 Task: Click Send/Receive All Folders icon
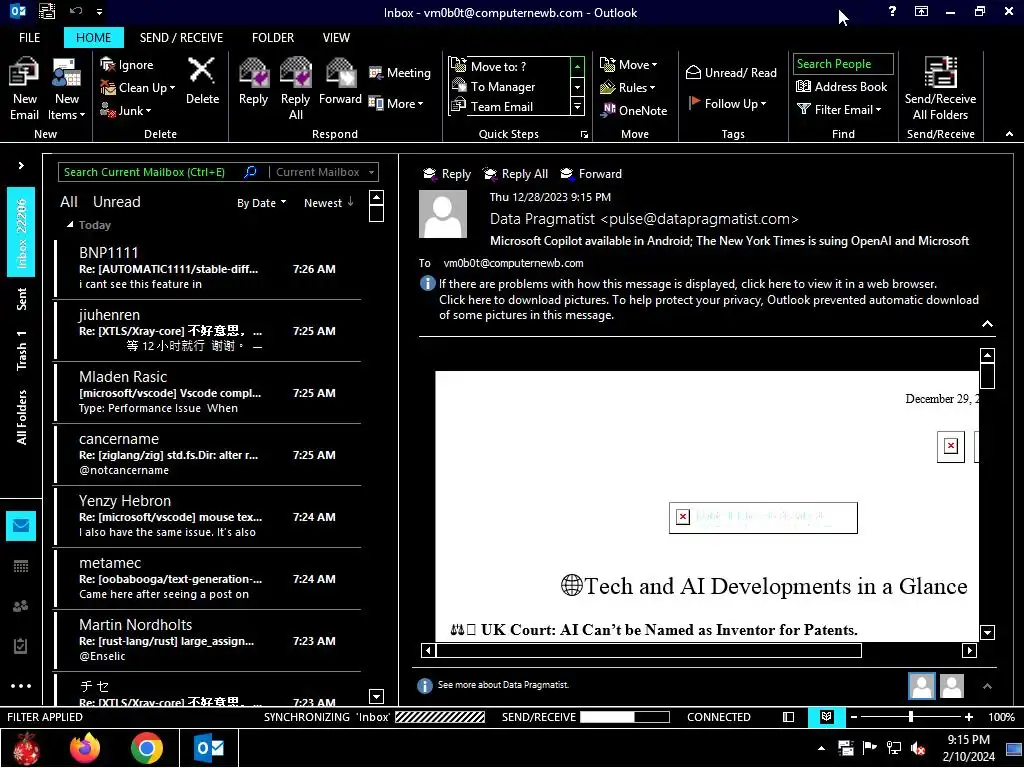tap(940, 72)
